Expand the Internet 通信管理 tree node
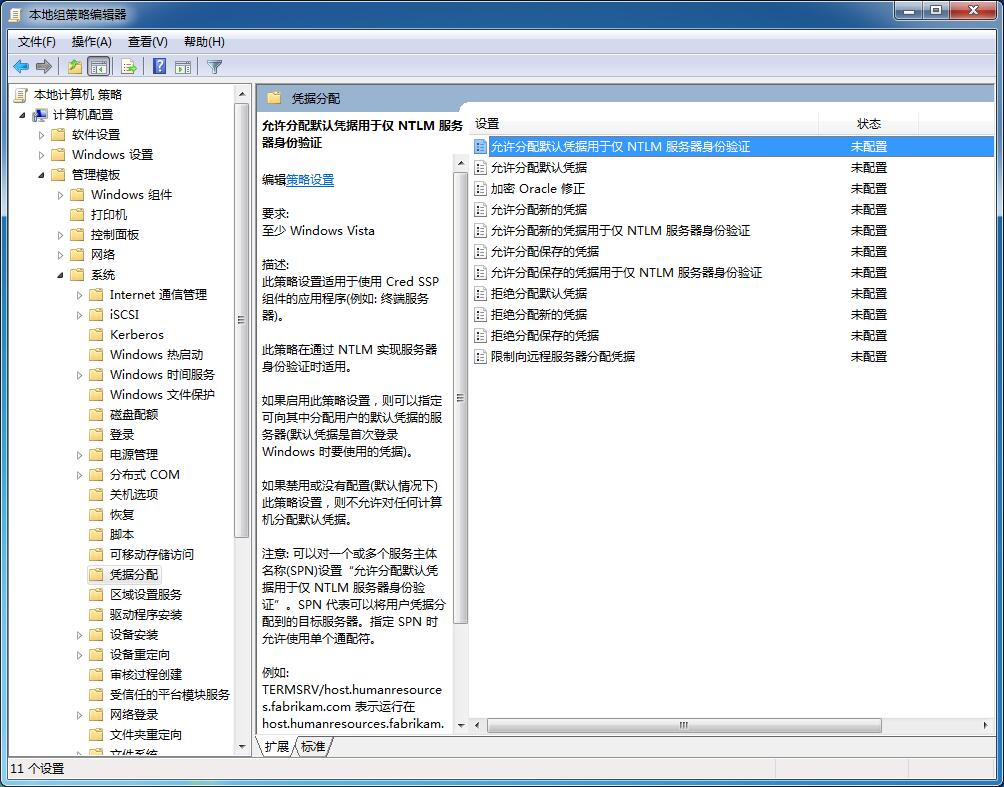The height and width of the screenshot is (787, 1004). coord(79,295)
